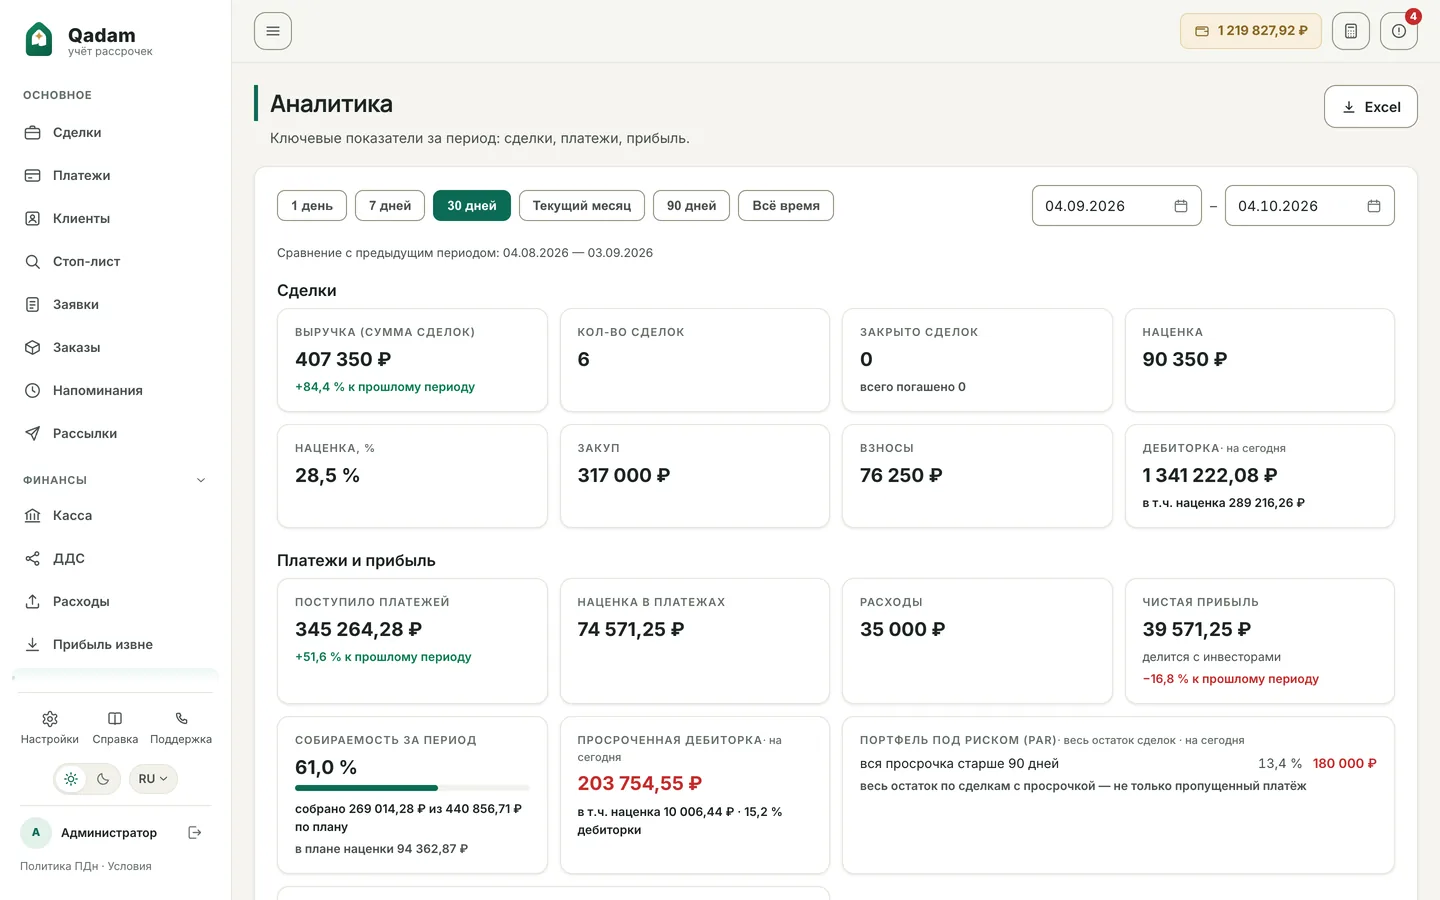Click the Рассылки paper plane icon
Screen dimensions: 1440x900
tap(32, 433)
